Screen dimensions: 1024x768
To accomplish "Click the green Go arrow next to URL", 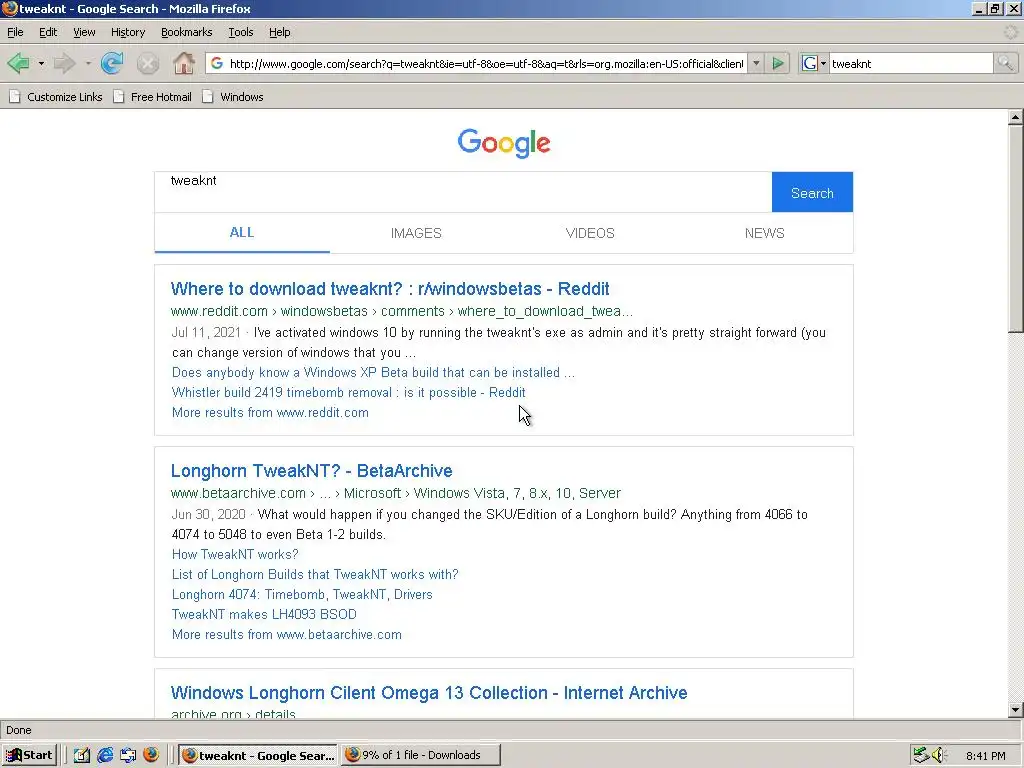I will (x=778, y=63).
